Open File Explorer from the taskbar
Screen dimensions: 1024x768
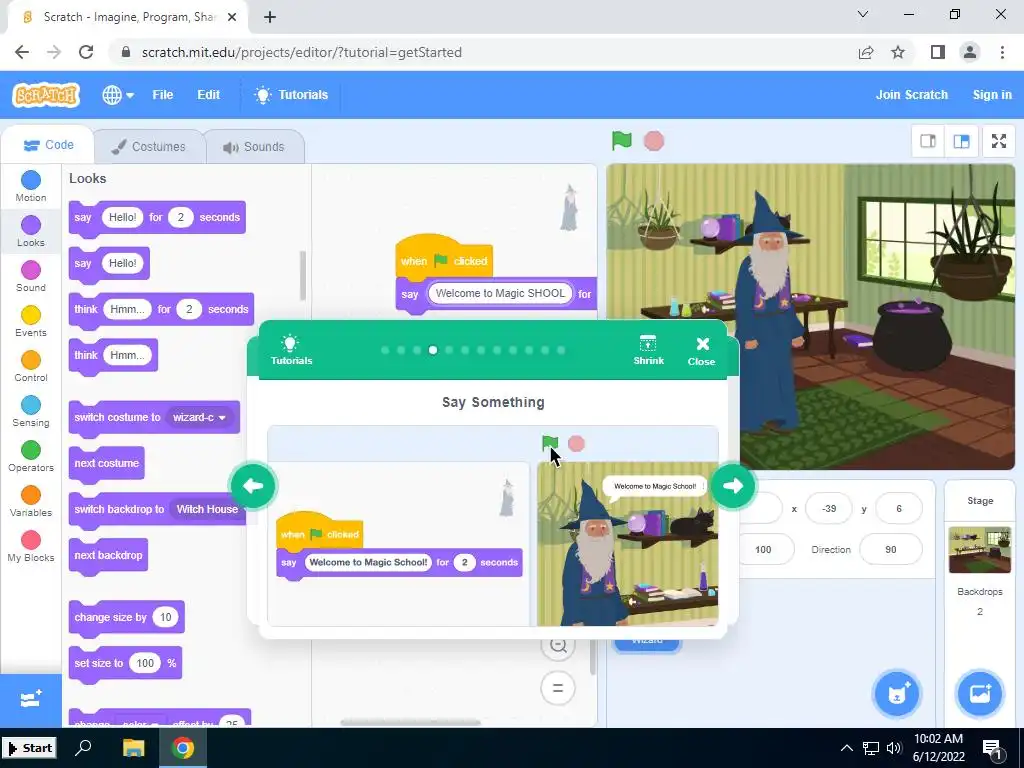coord(133,748)
